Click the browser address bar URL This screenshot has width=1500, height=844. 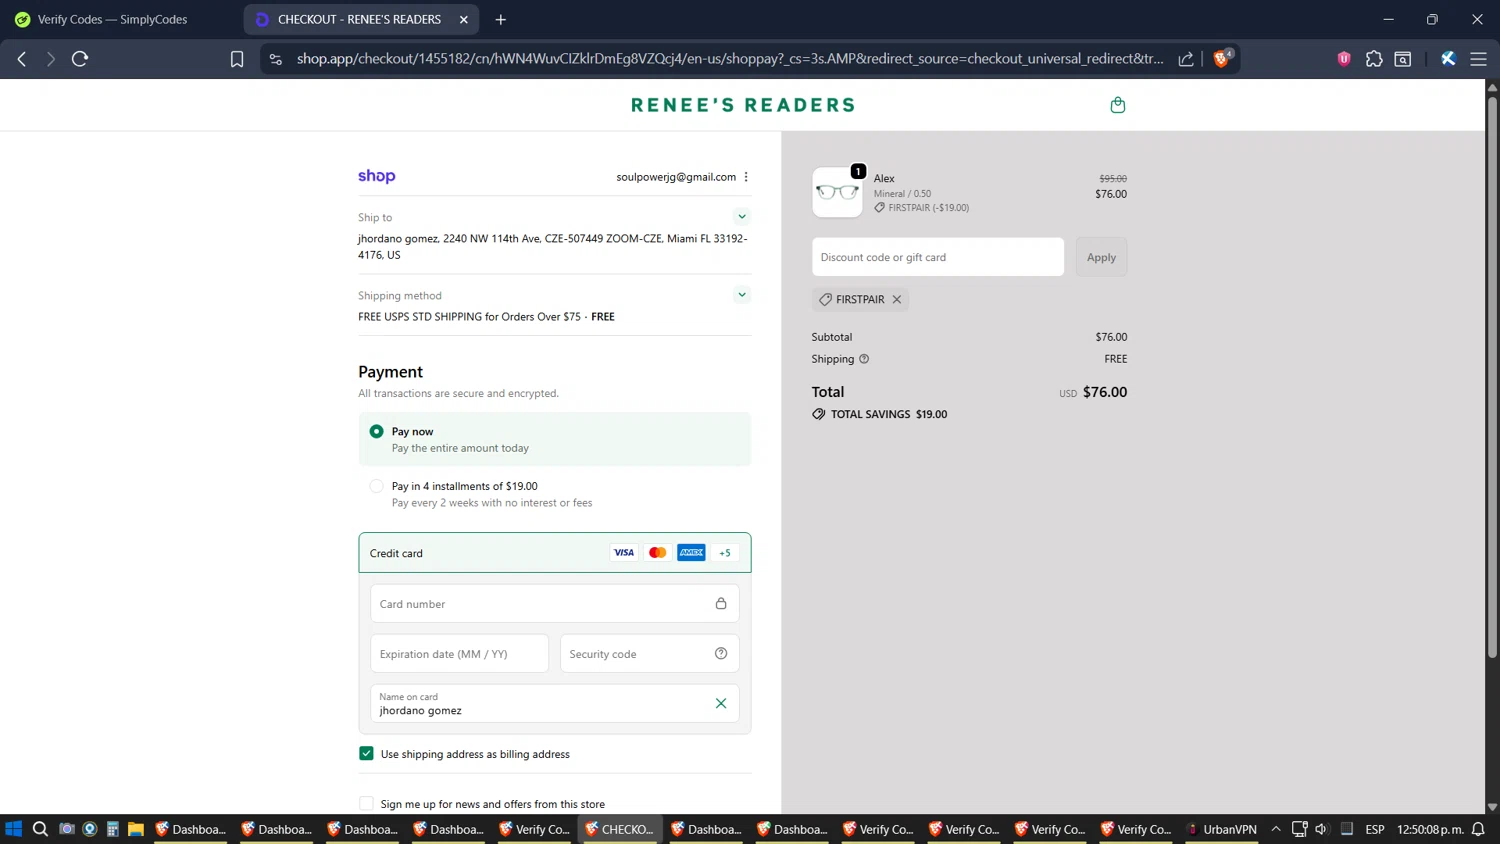730,59
